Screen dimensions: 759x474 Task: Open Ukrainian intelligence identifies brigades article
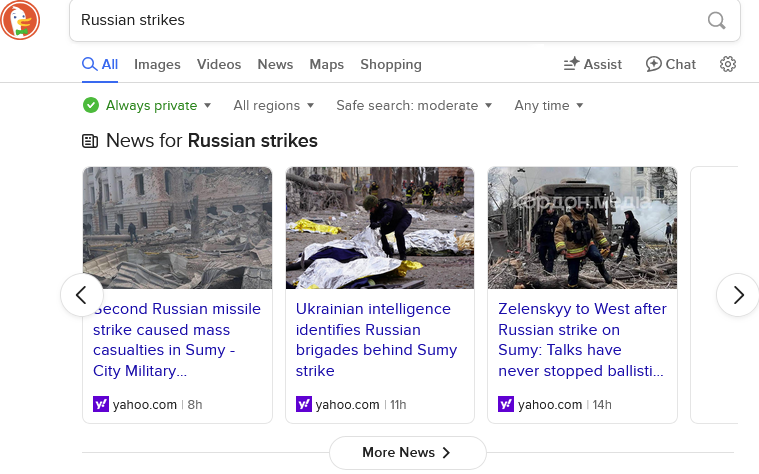tap(376, 339)
